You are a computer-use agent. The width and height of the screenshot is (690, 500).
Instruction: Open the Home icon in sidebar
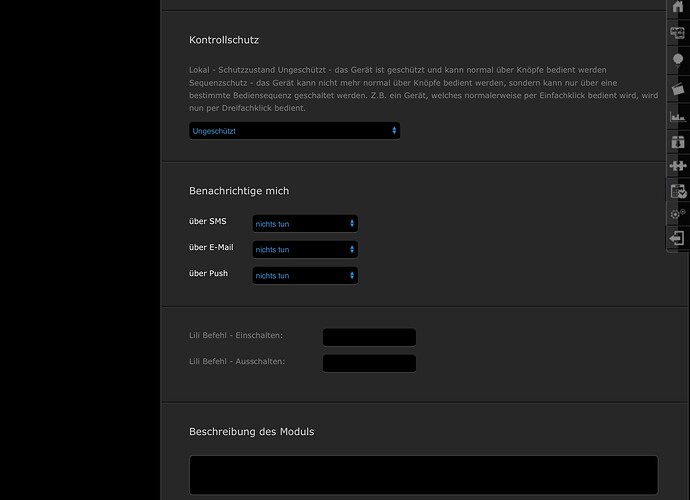point(678,8)
